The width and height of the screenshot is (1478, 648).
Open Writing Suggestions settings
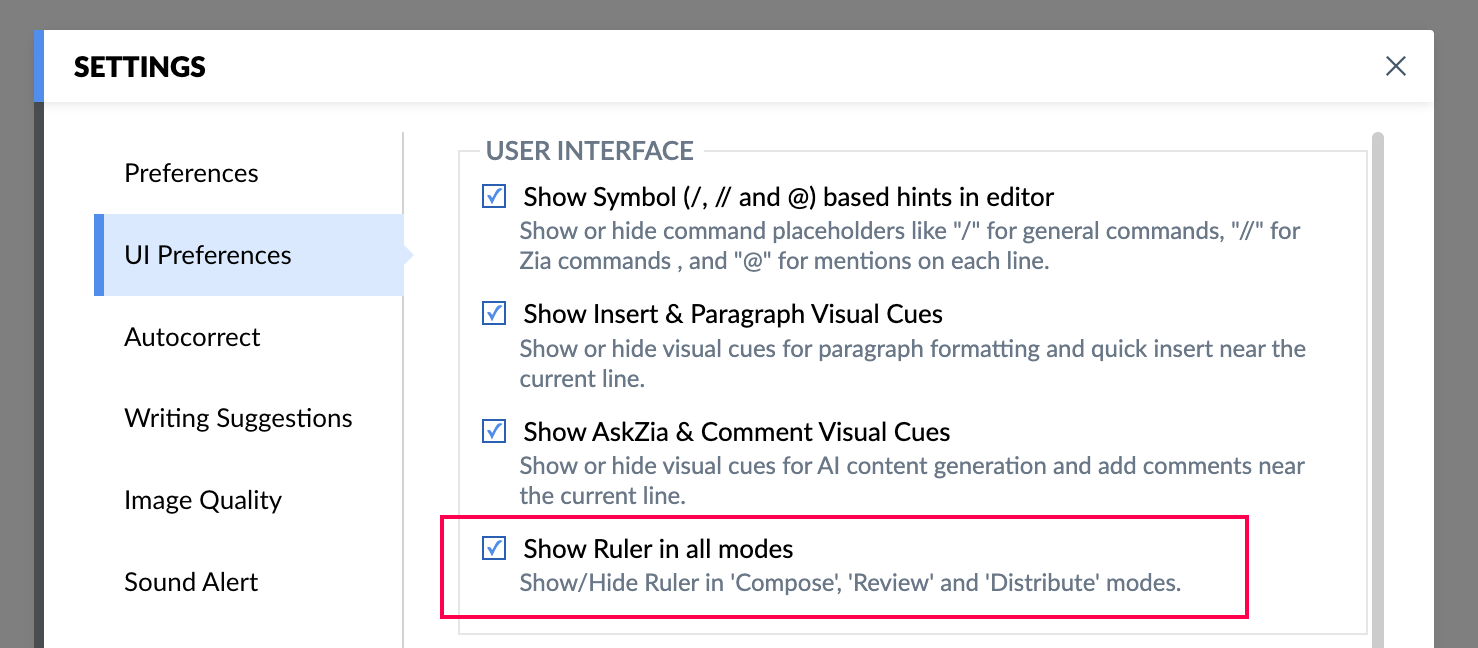[238, 418]
